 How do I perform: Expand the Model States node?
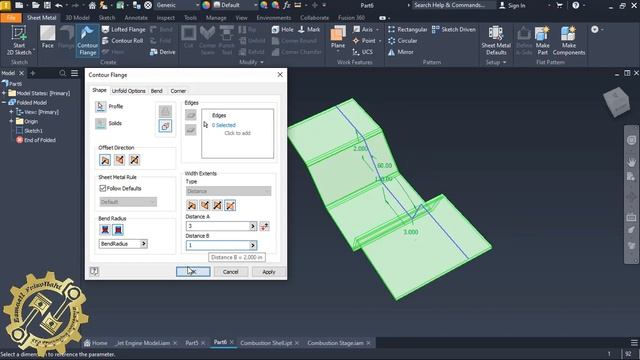[x=4, y=93]
